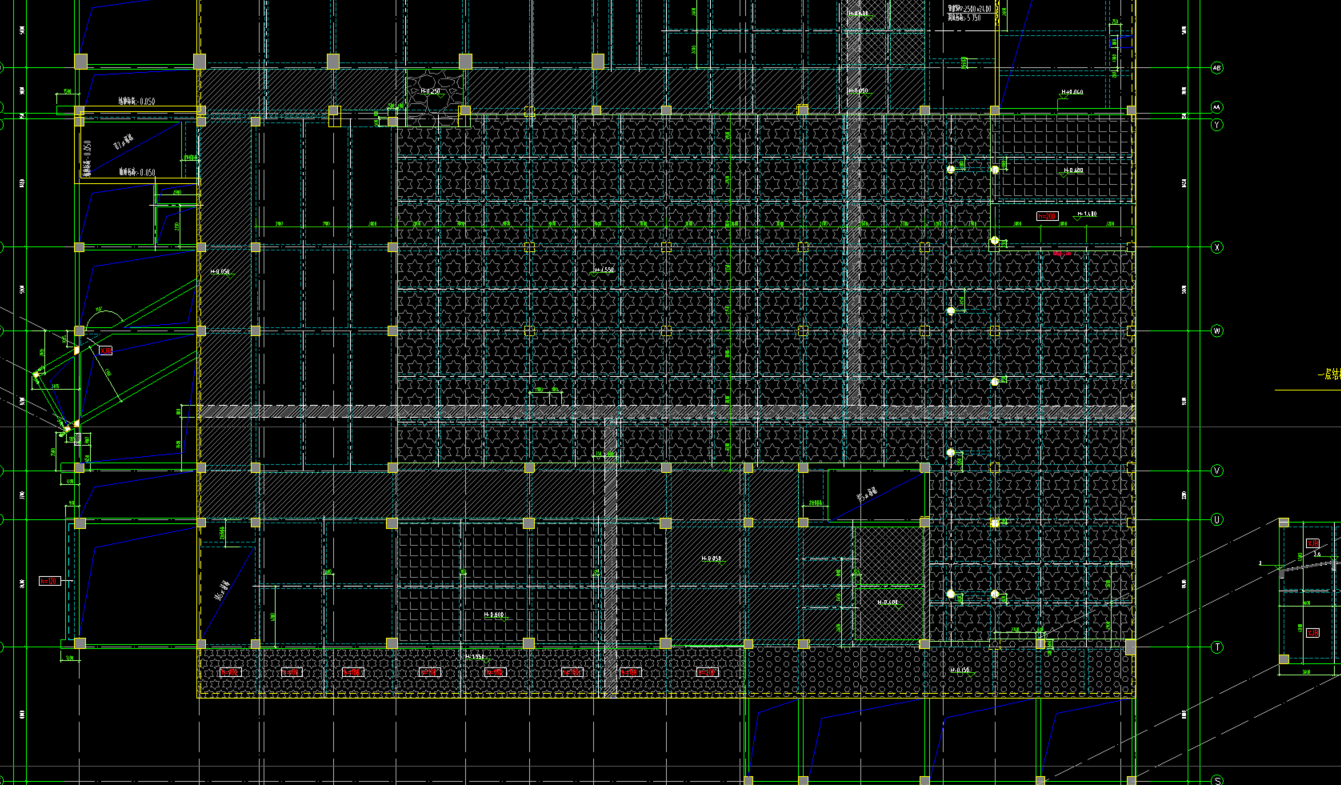Click the red boxed tag beside the diagonal ramp
The width and height of the screenshot is (1341, 785).
pos(105,351)
